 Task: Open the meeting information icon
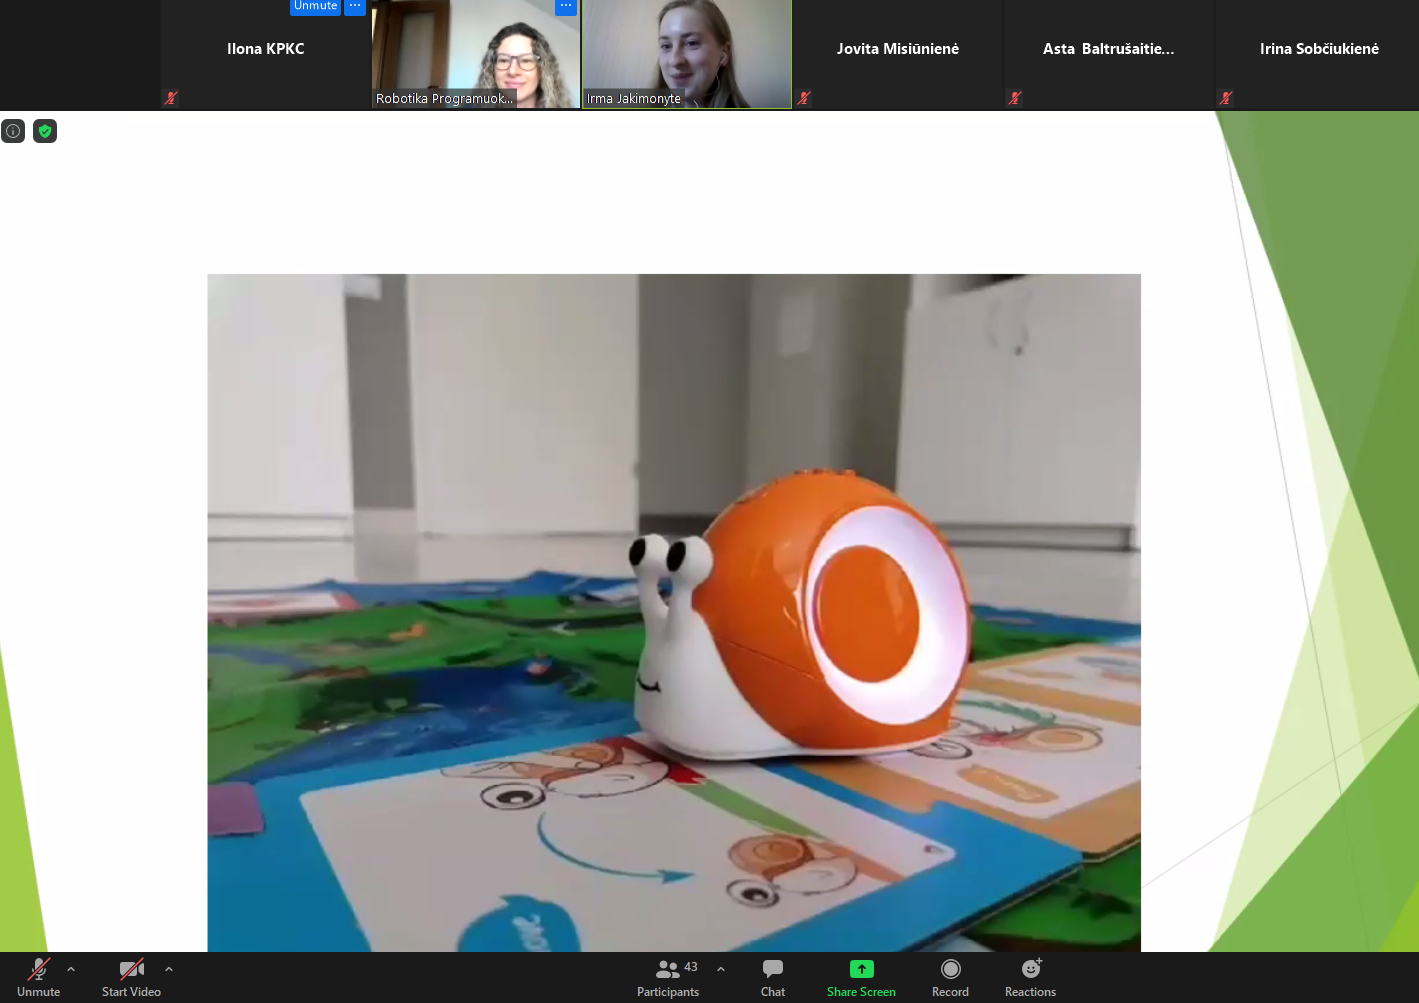(13, 131)
